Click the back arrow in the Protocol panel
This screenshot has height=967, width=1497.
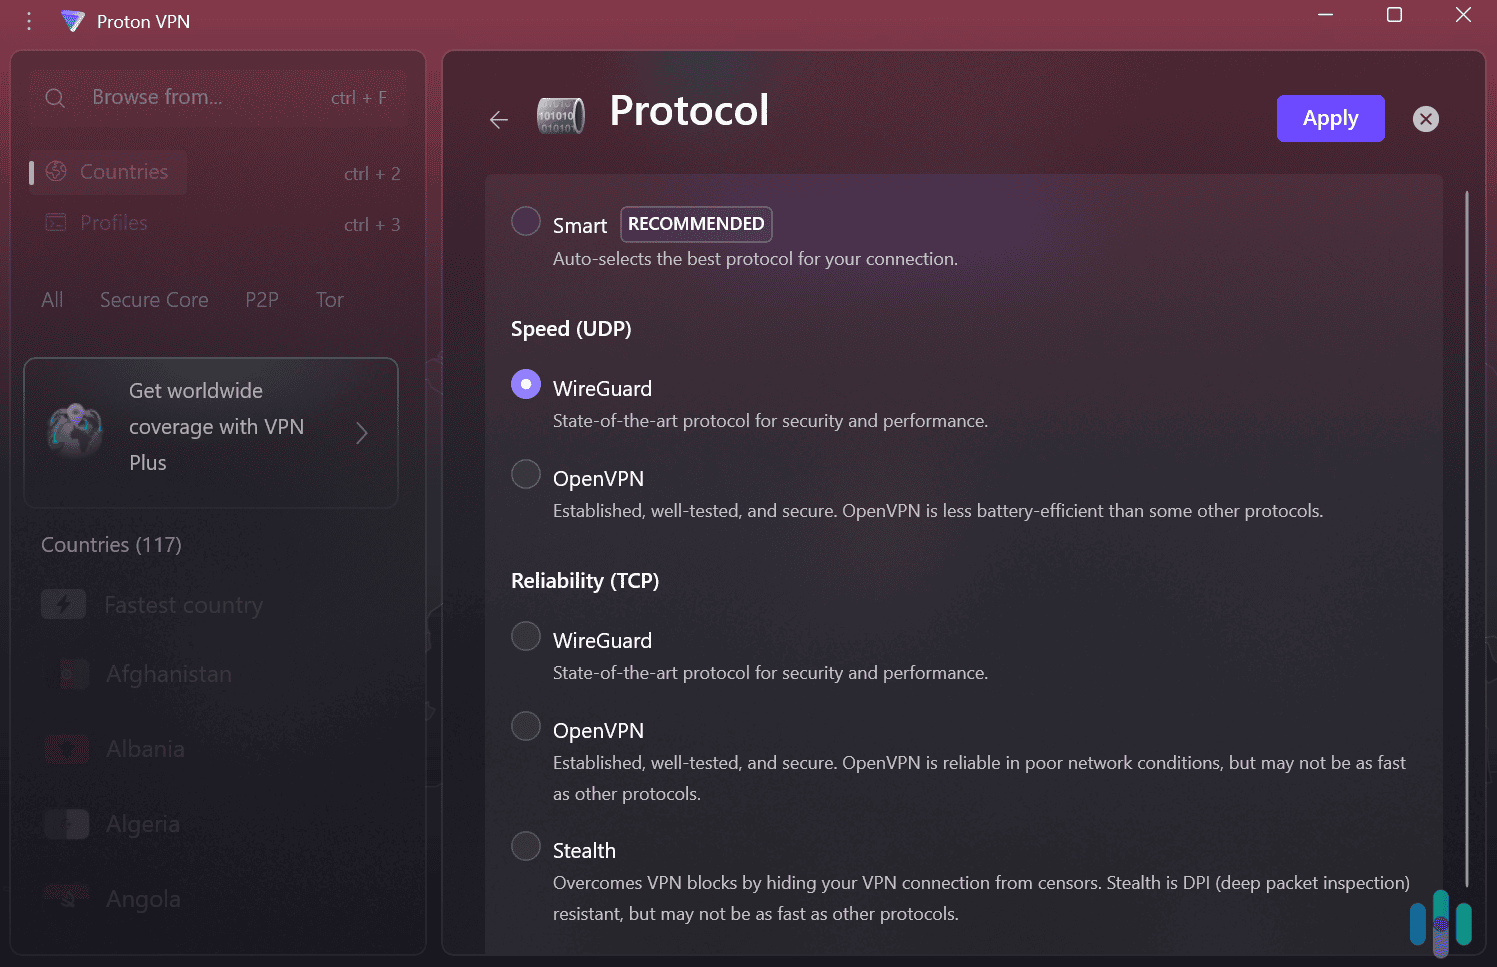pyautogui.click(x=498, y=119)
